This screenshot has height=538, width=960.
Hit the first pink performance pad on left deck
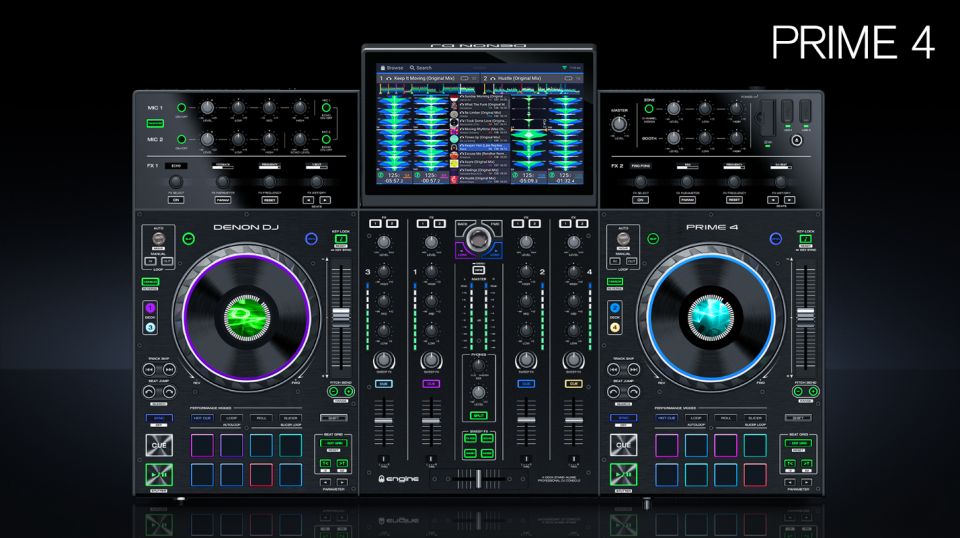(200, 444)
